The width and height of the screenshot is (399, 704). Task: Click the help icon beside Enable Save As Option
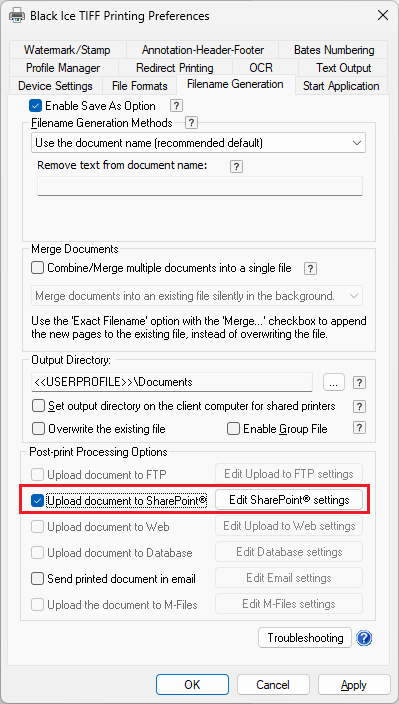click(177, 106)
